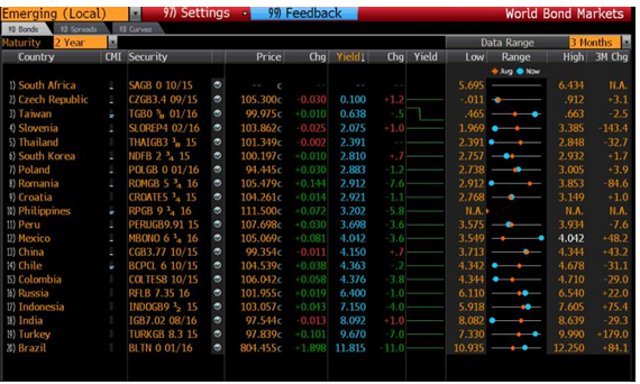Switch to the Spreads tab

click(x=80, y=29)
